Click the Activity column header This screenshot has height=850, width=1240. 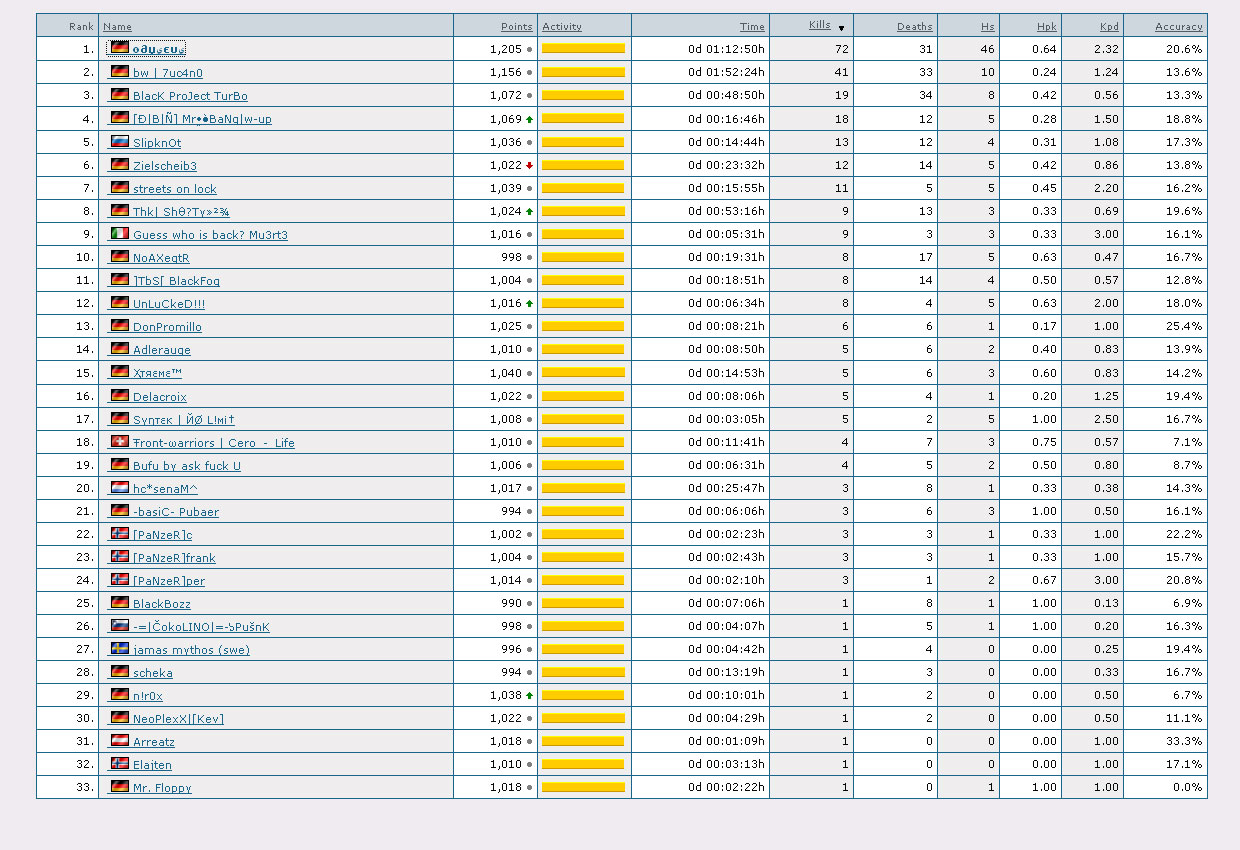coord(562,27)
